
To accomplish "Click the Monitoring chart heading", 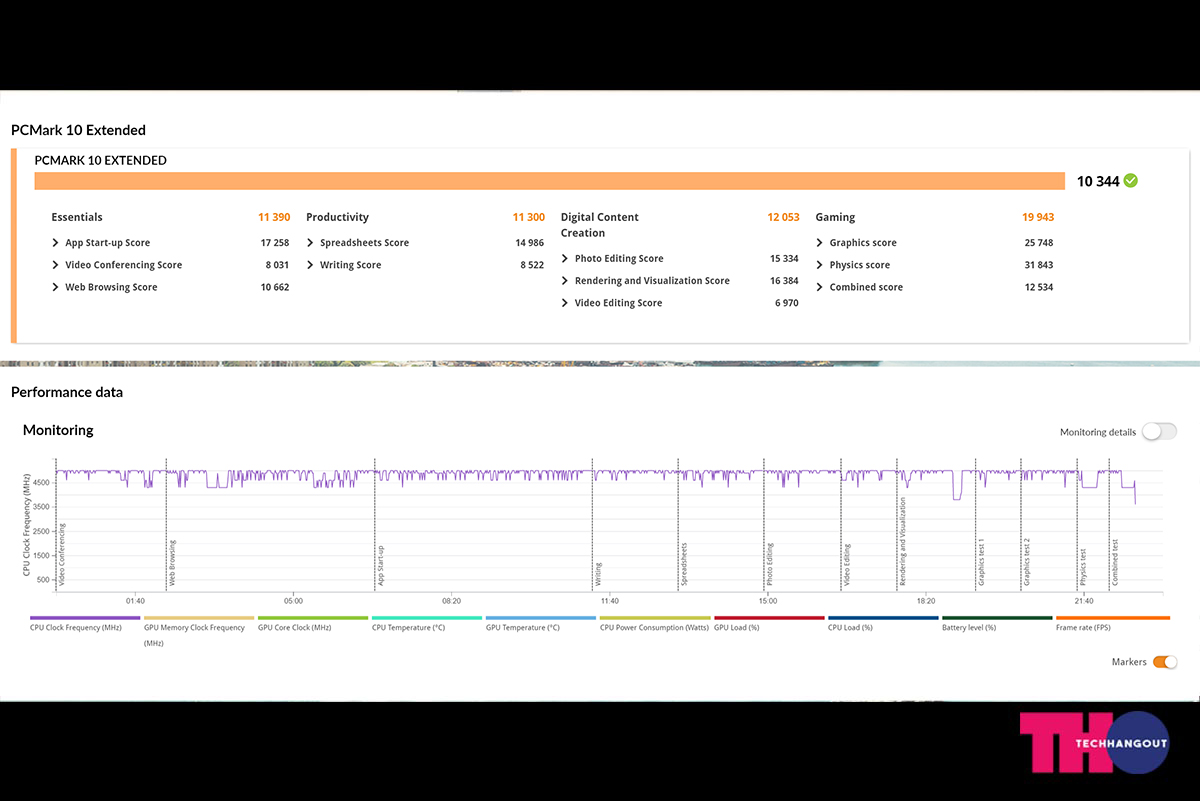I will [x=58, y=430].
